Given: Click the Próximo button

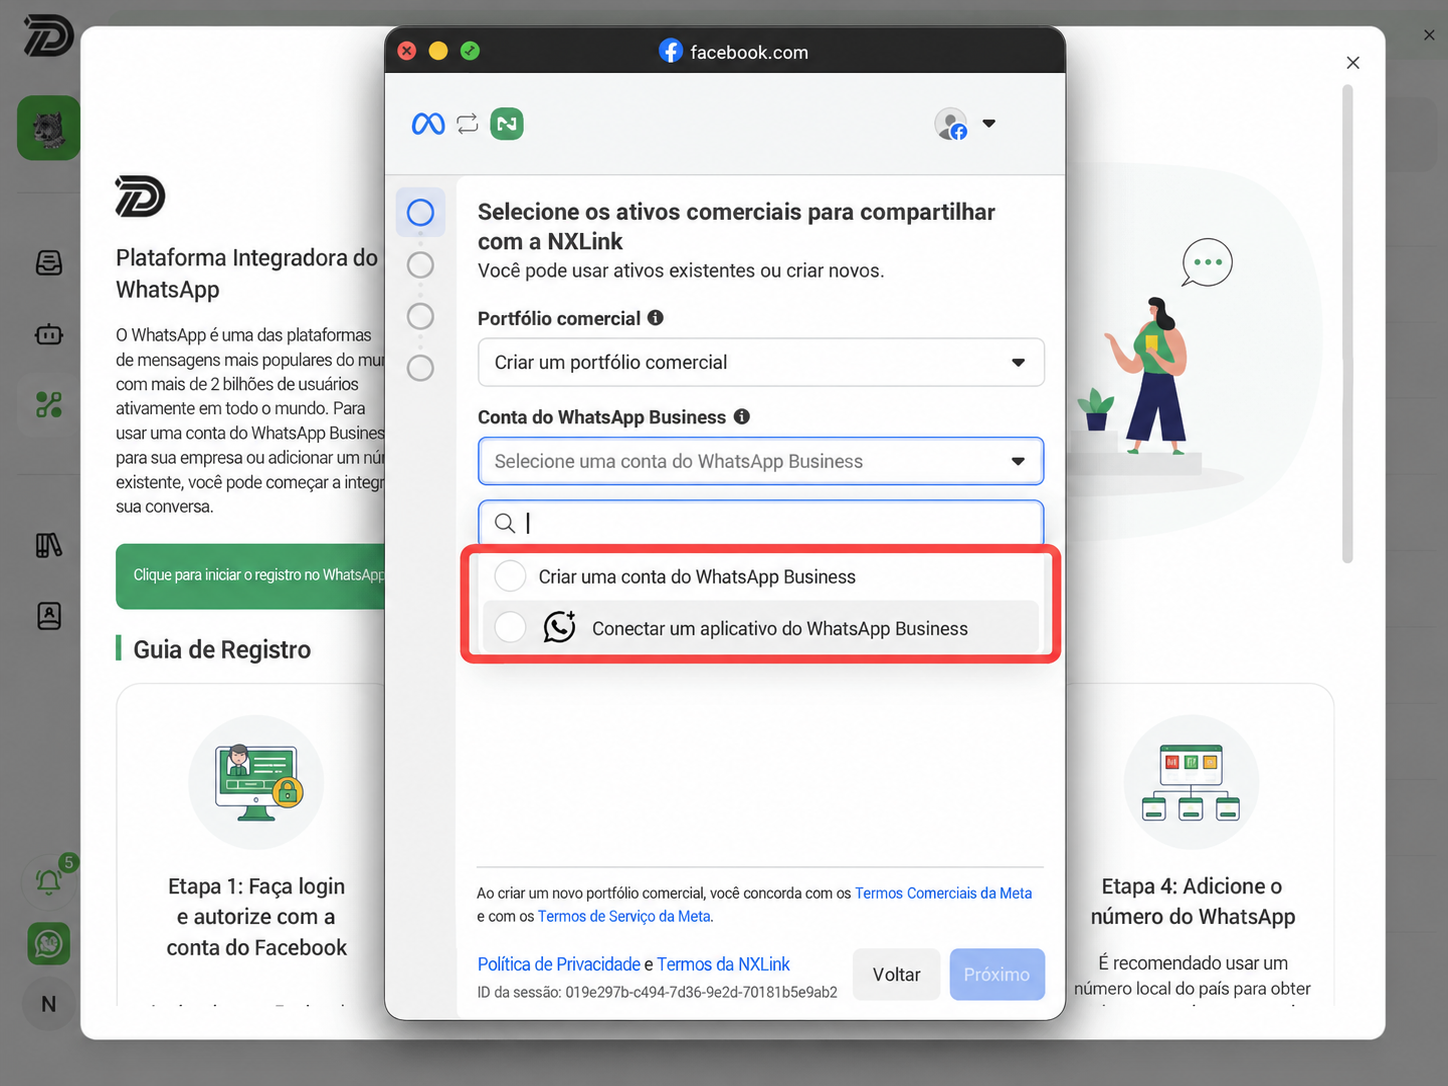Looking at the screenshot, I should [997, 974].
